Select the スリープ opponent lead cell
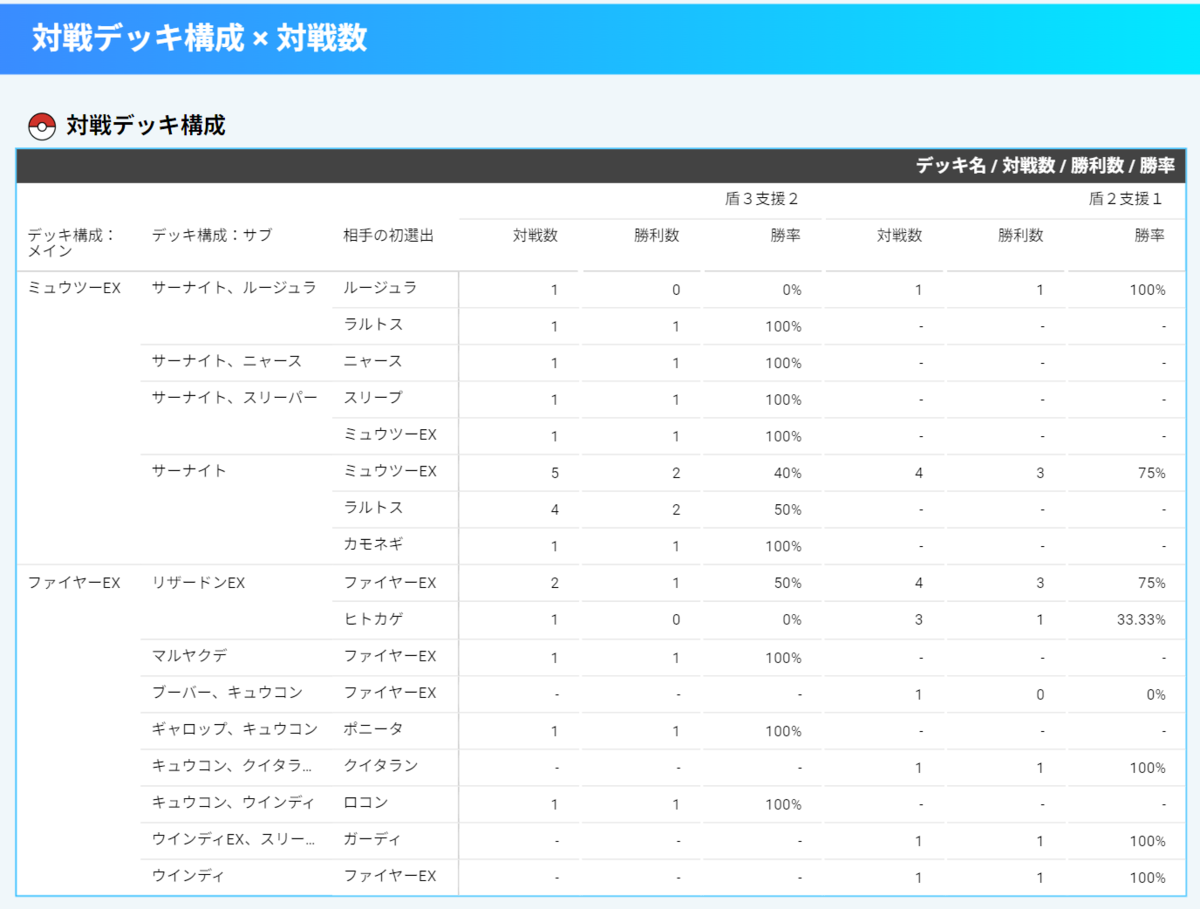The width and height of the screenshot is (1200, 909). pos(372,398)
